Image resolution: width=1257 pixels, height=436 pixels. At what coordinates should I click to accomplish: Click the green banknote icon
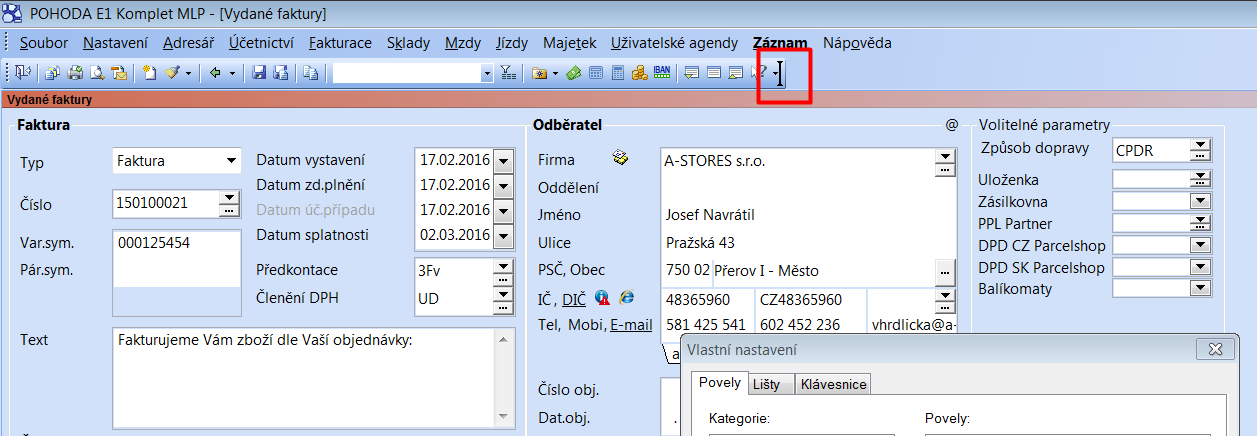[x=573, y=72]
